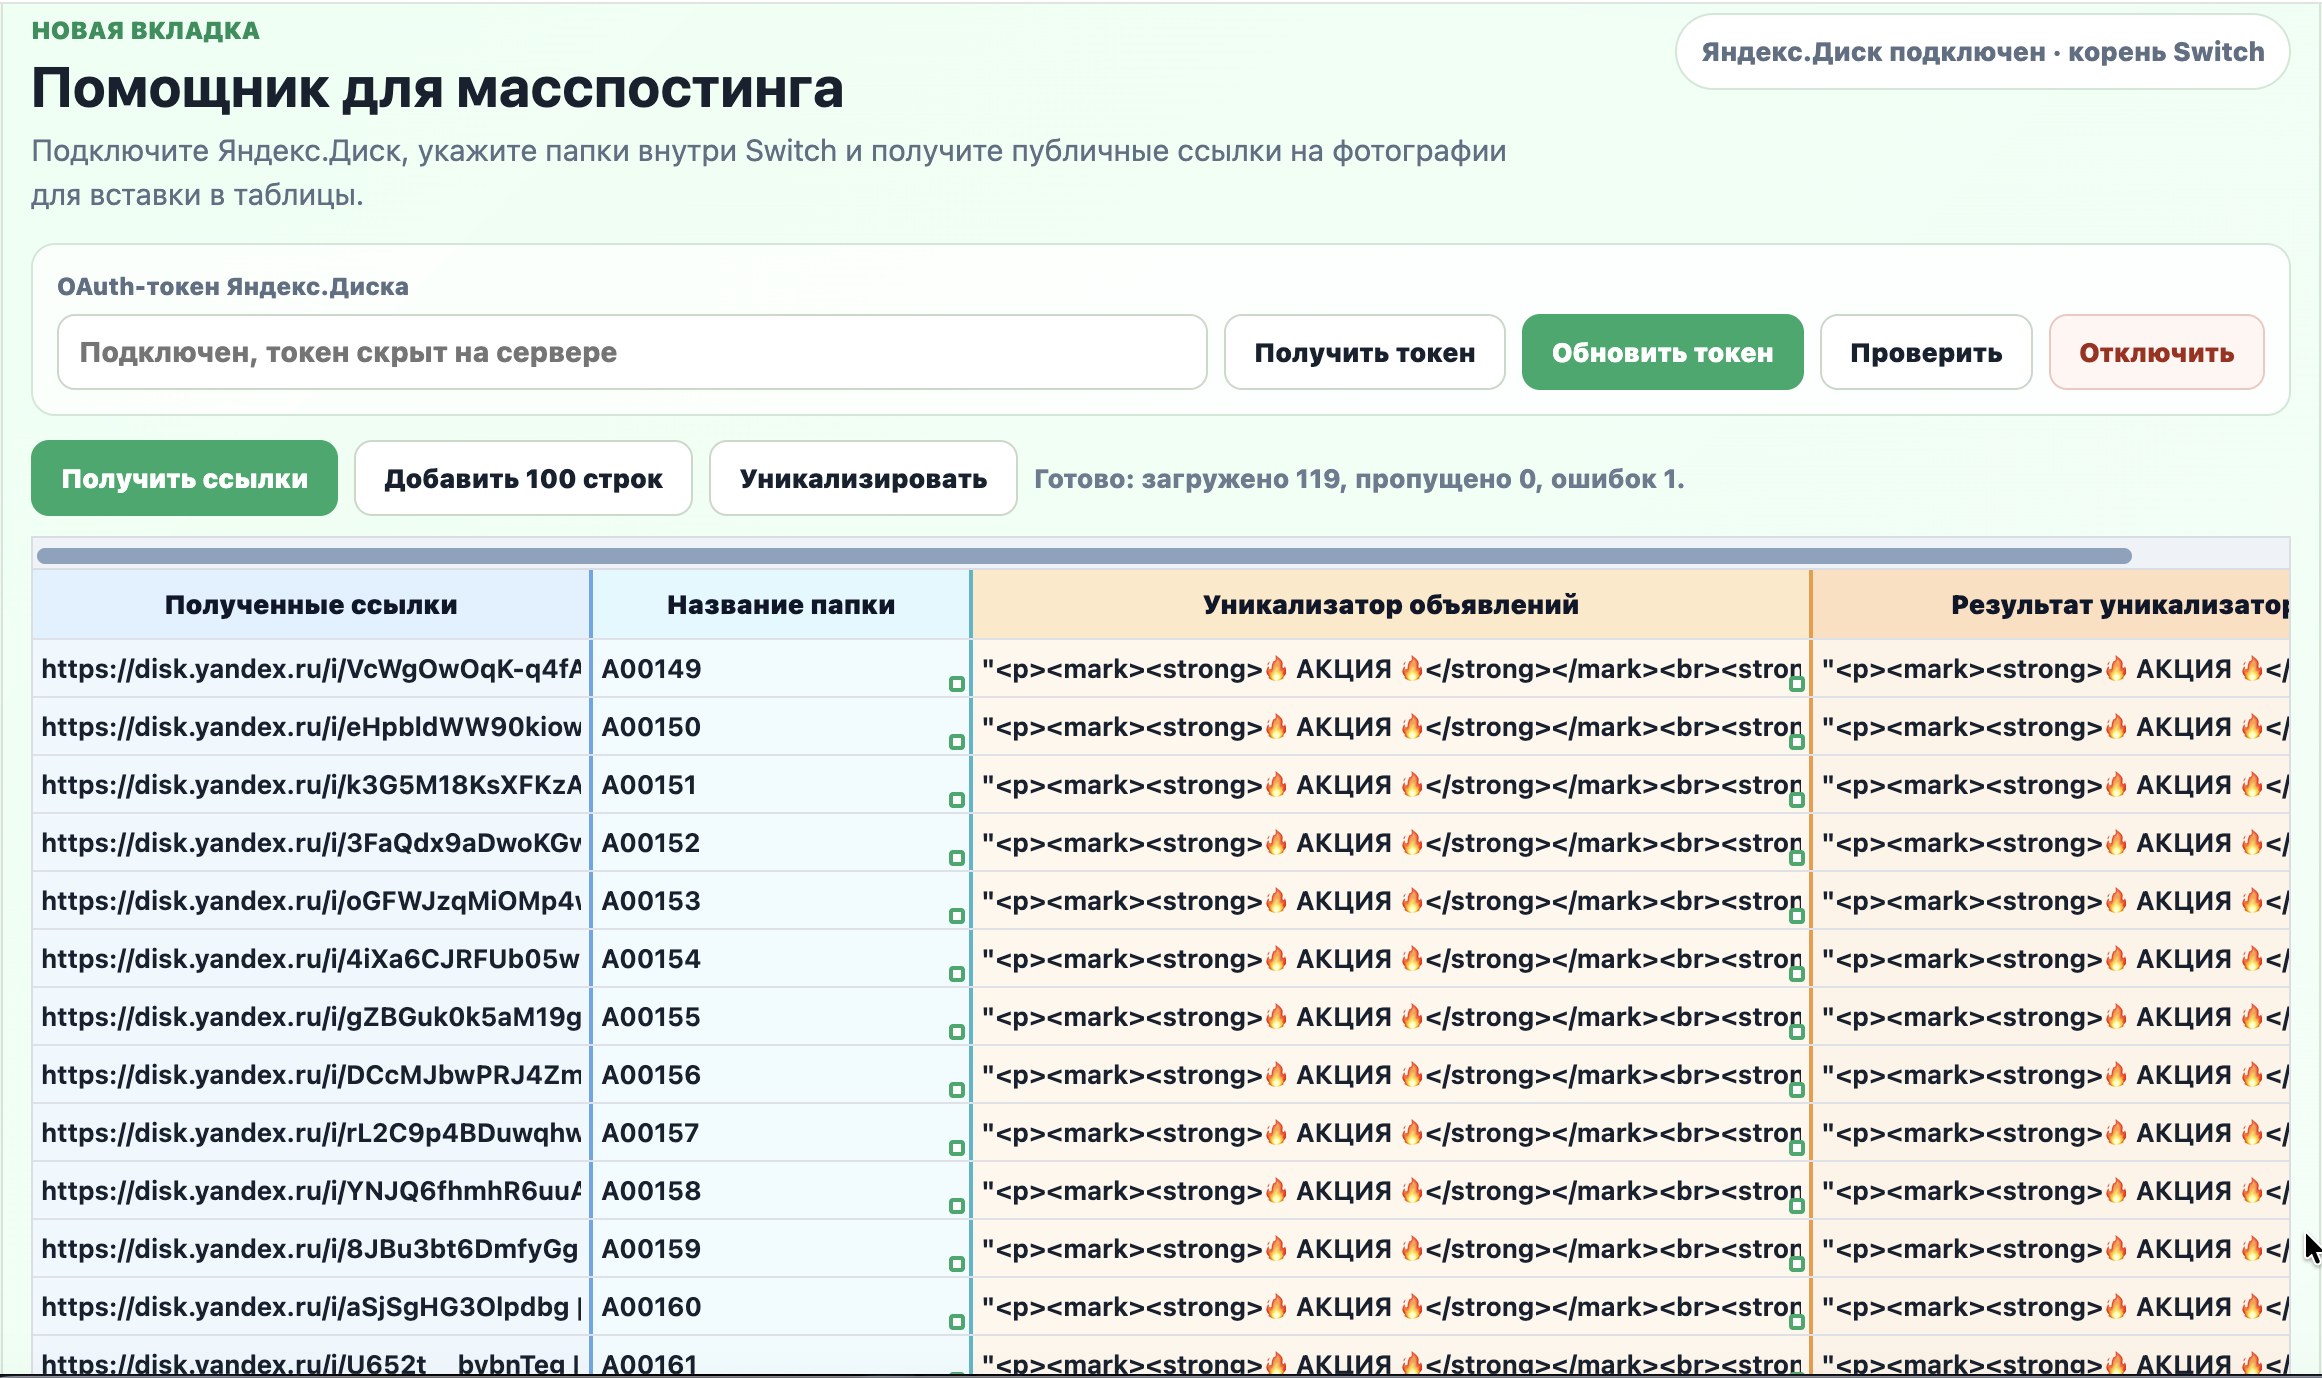This screenshot has width=2322, height=1378.
Task: Click the Проверить button
Action: pos(1925,352)
